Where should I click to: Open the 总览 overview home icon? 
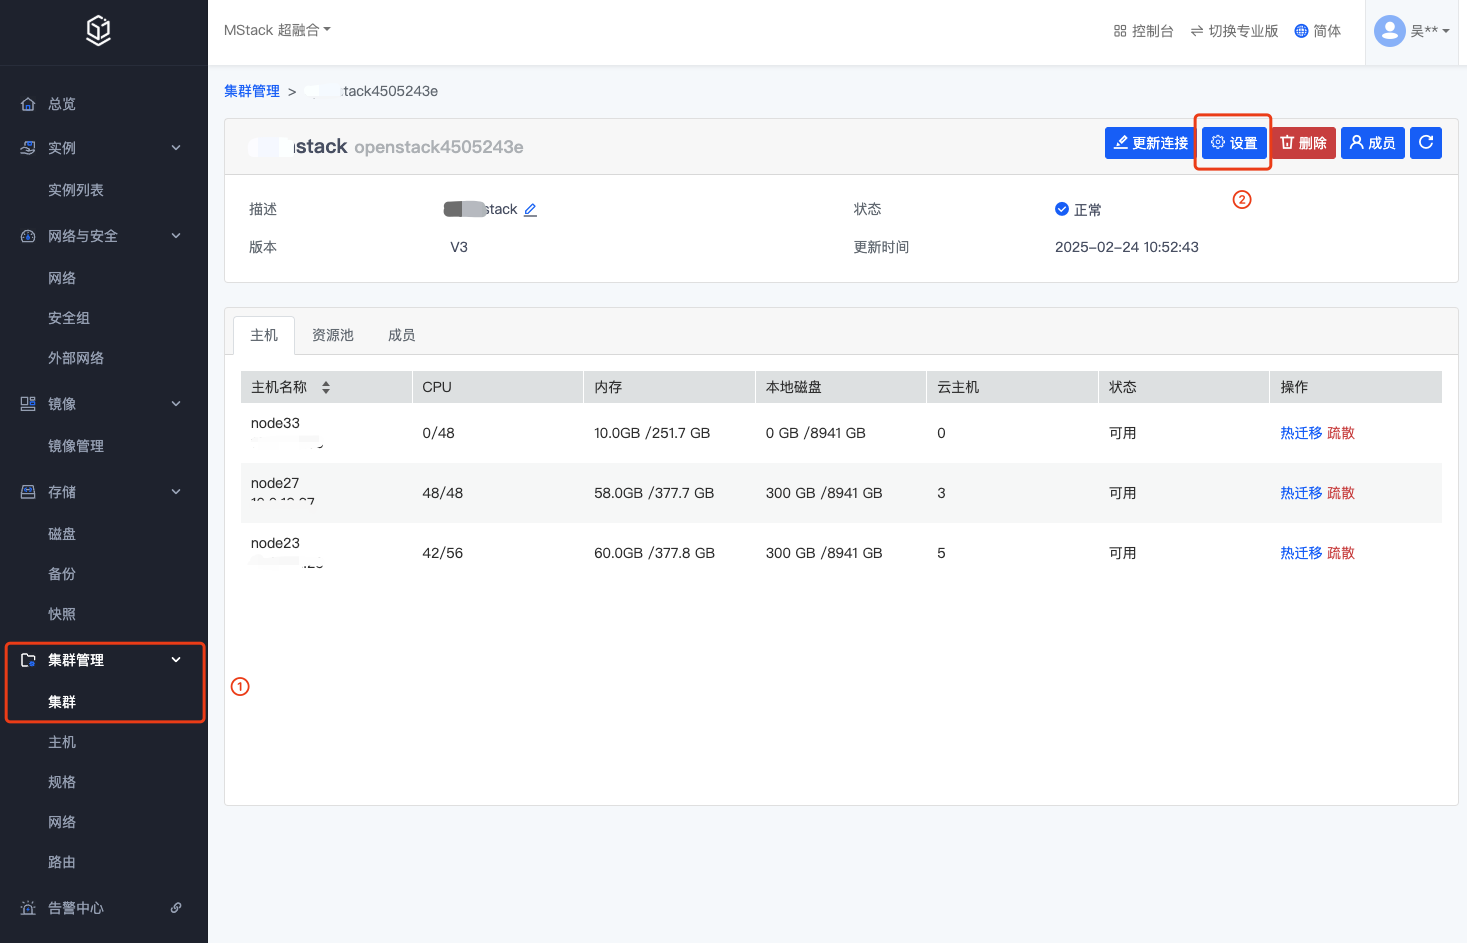pyautogui.click(x=28, y=104)
